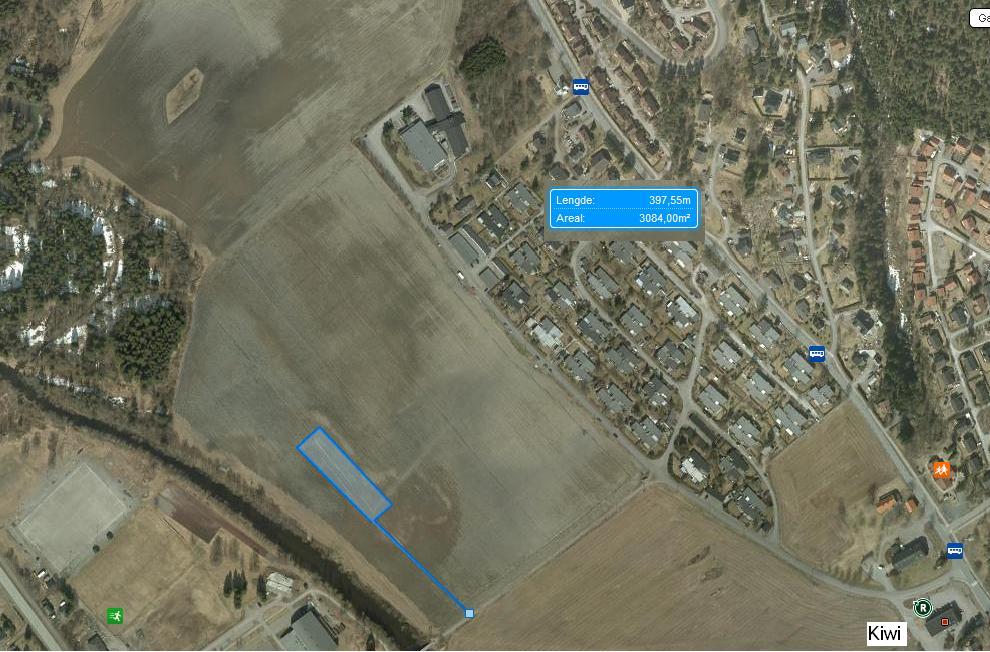This screenshot has width=990, height=652.
Task: Click the Areal row in the measurement popup
Action: [623, 218]
